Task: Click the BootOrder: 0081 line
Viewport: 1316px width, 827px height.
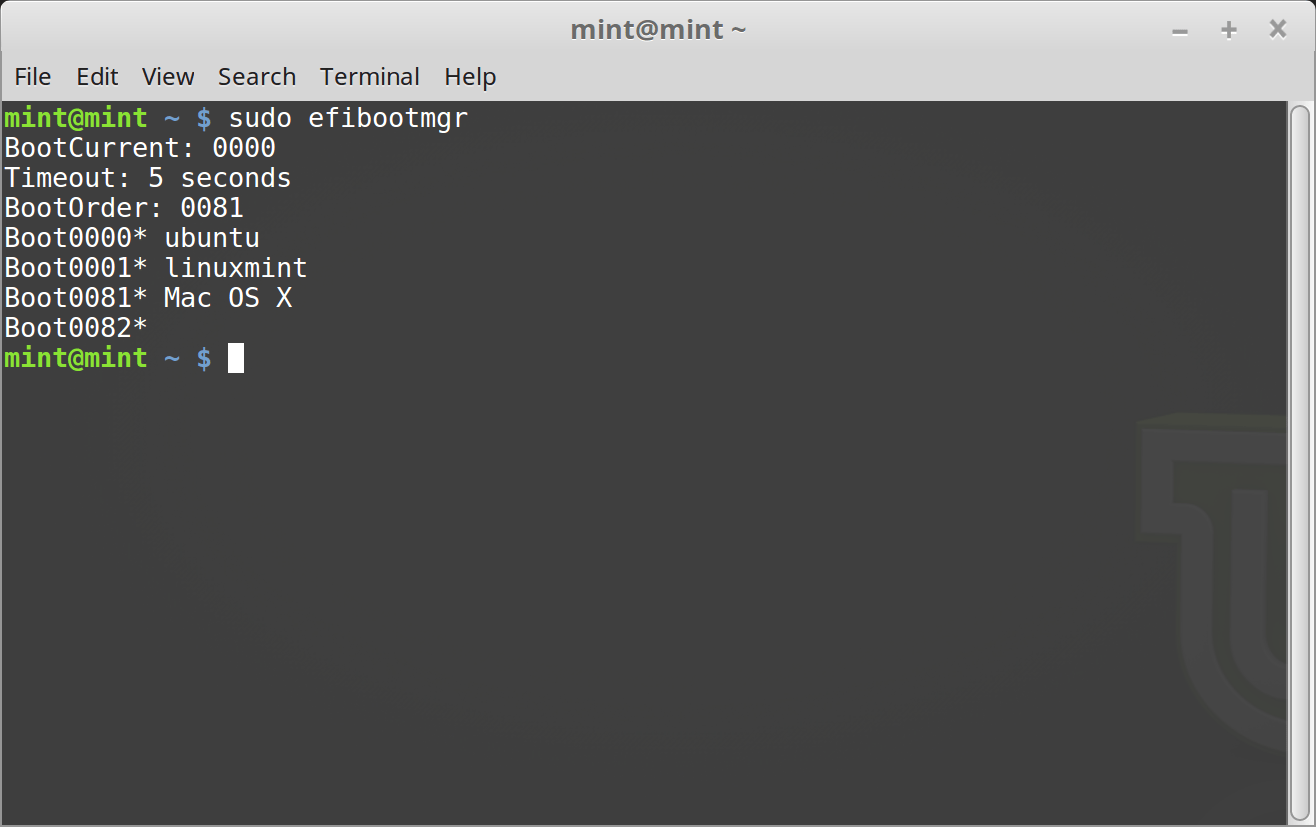Action: (x=124, y=207)
